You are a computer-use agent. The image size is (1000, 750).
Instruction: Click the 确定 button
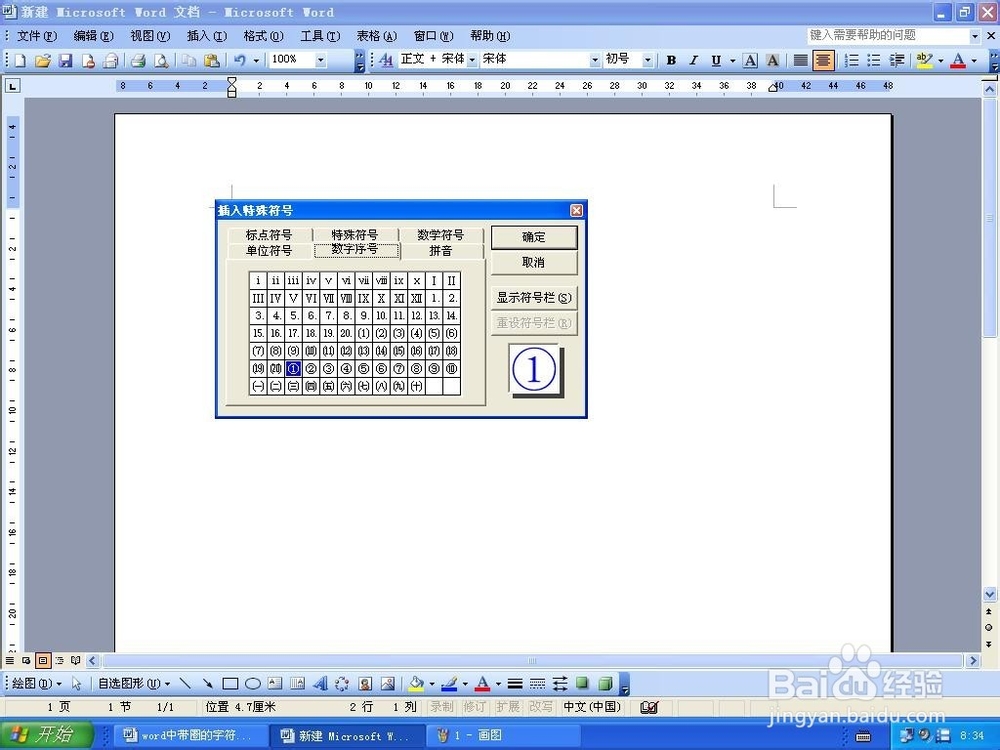tap(534, 237)
